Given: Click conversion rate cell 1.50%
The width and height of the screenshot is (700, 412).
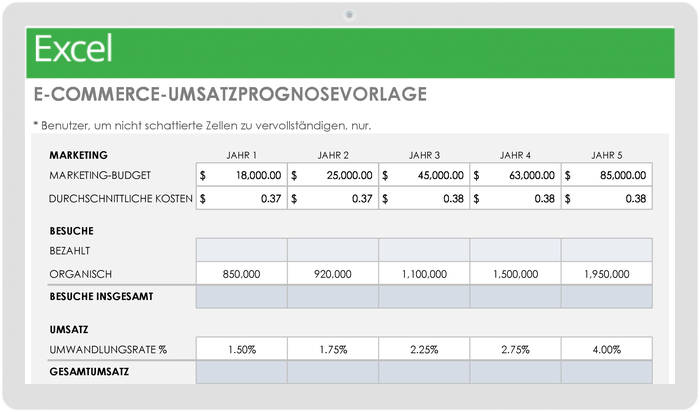Looking at the screenshot, I should pyautogui.click(x=242, y=349).
